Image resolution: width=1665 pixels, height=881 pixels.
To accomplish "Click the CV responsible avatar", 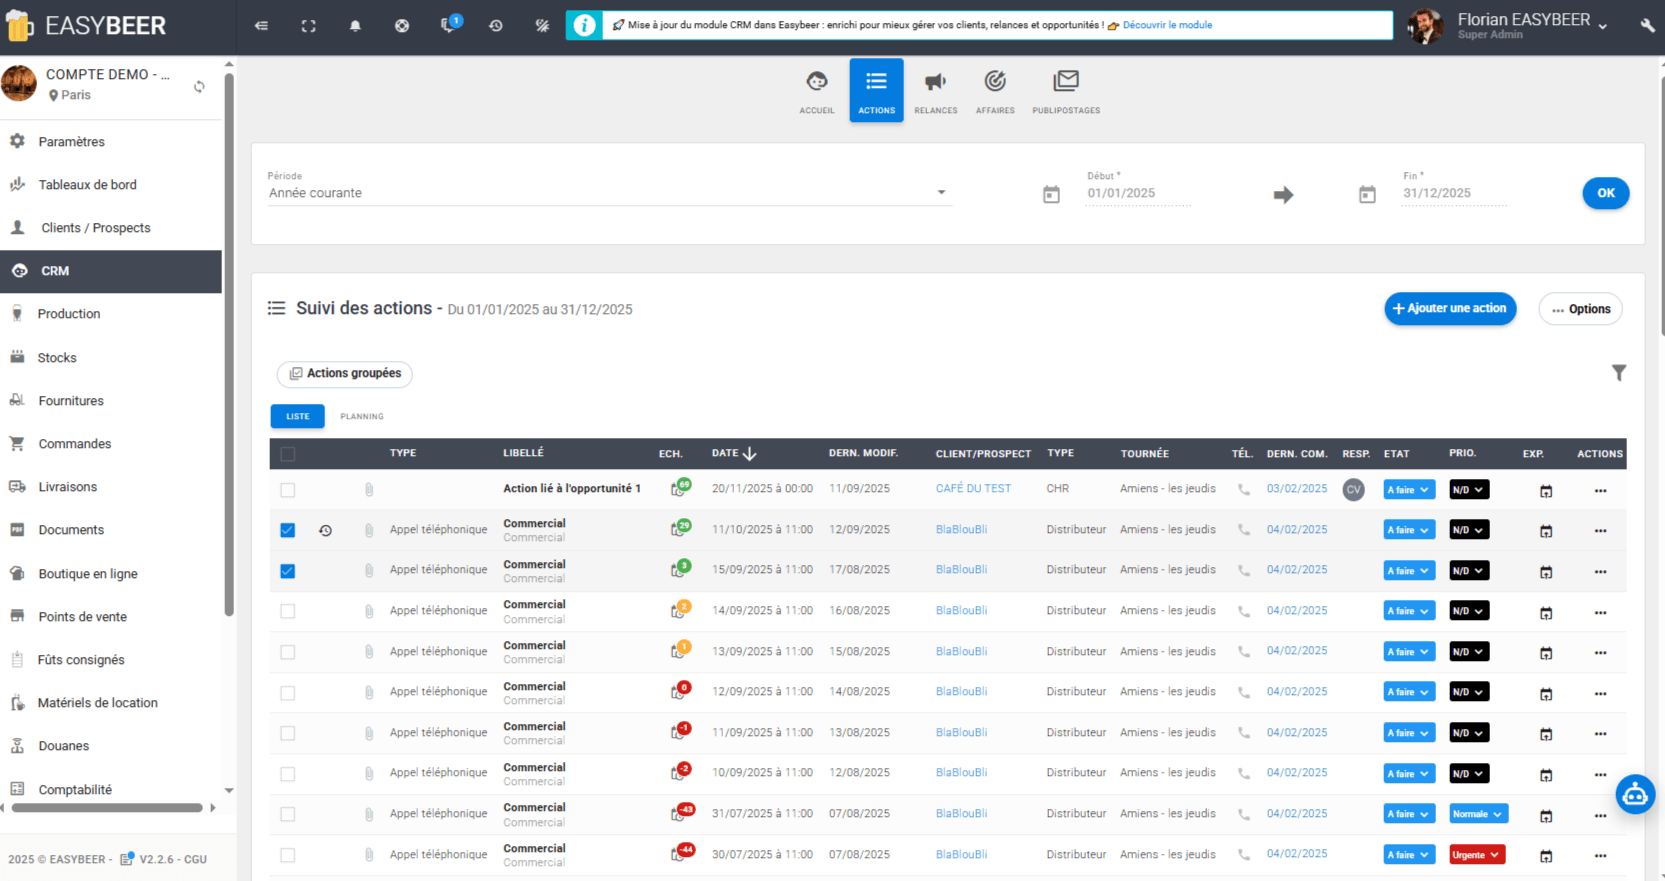I will point(1353,490).
